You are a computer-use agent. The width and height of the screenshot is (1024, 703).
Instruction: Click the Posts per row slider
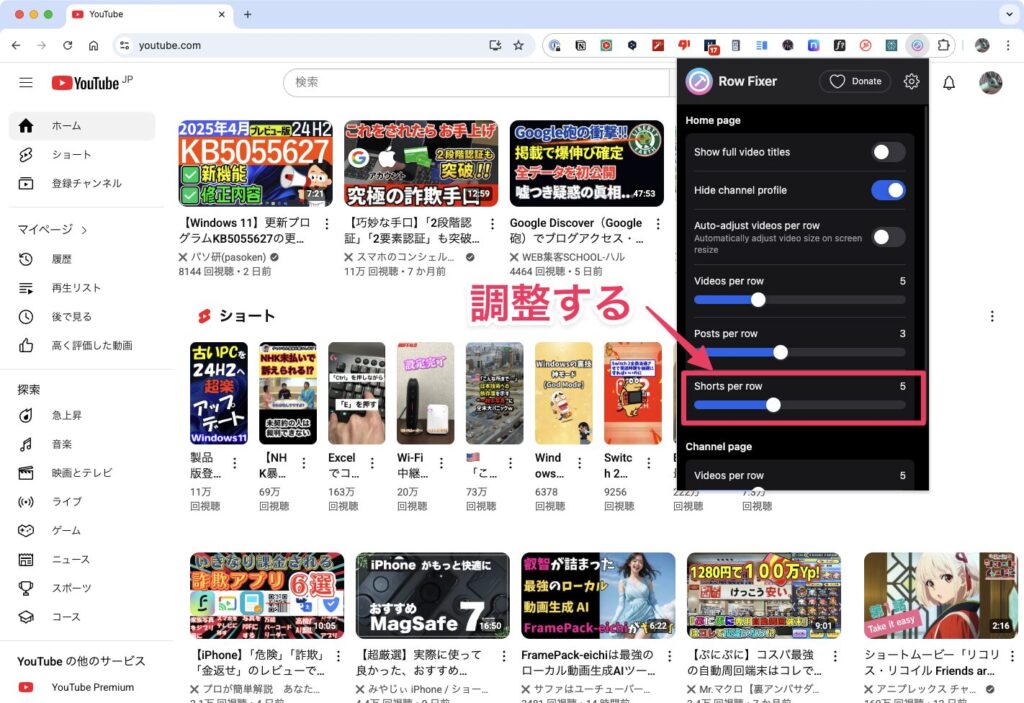point(799,352)
